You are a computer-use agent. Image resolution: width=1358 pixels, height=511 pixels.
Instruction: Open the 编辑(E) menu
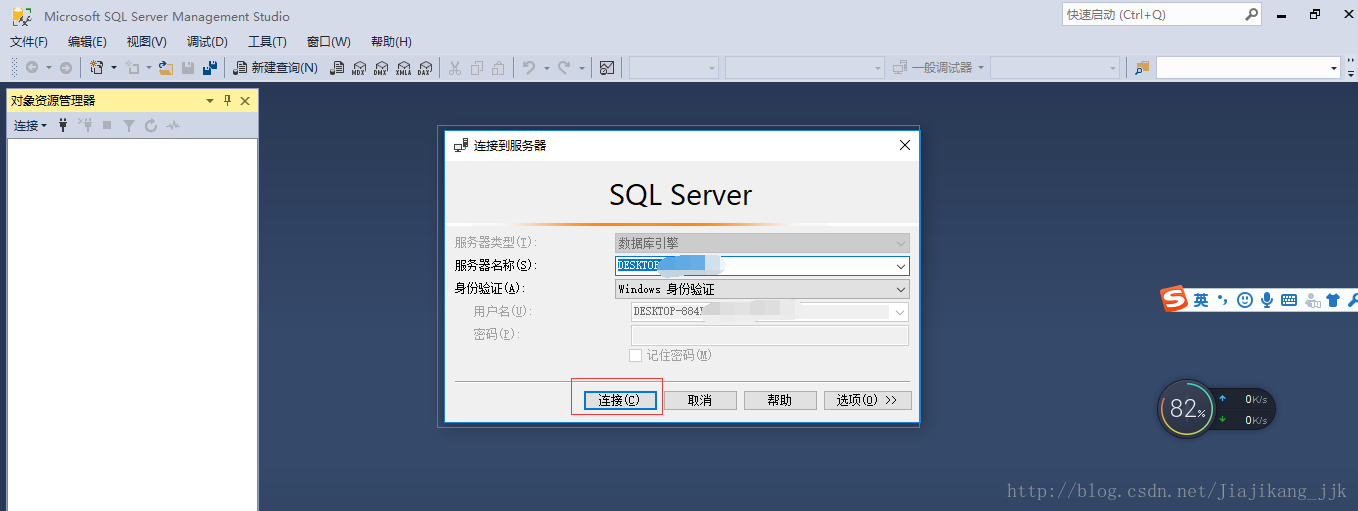point(87,42)
